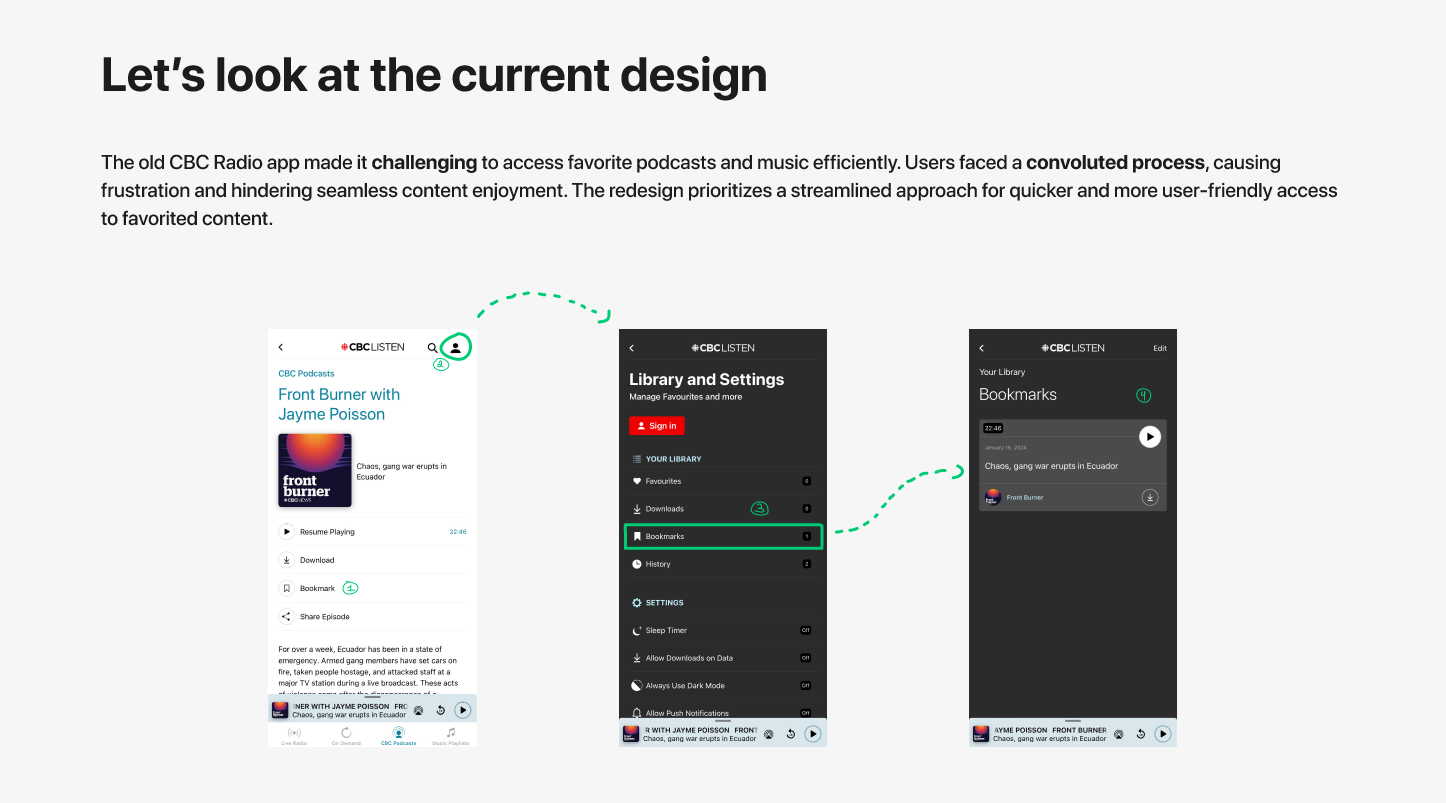1446x803 pixels.
Task: Tap the search magnifier in the podcast screen
Action: pos(432,348)
